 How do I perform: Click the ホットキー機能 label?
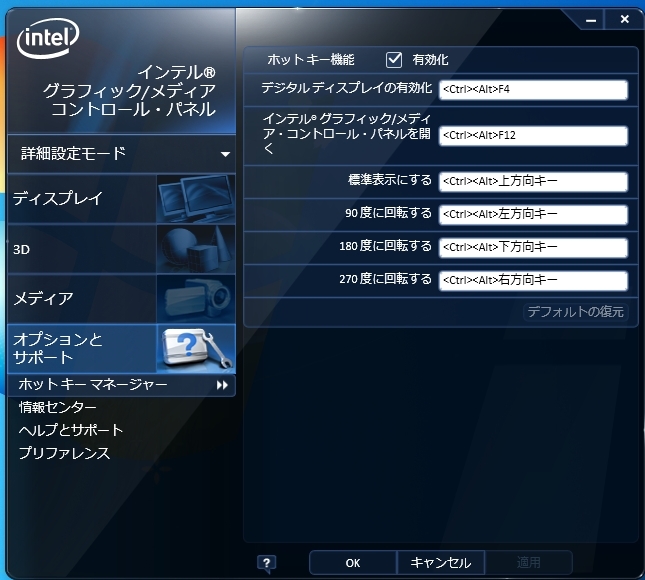click(x=311, y=60)
